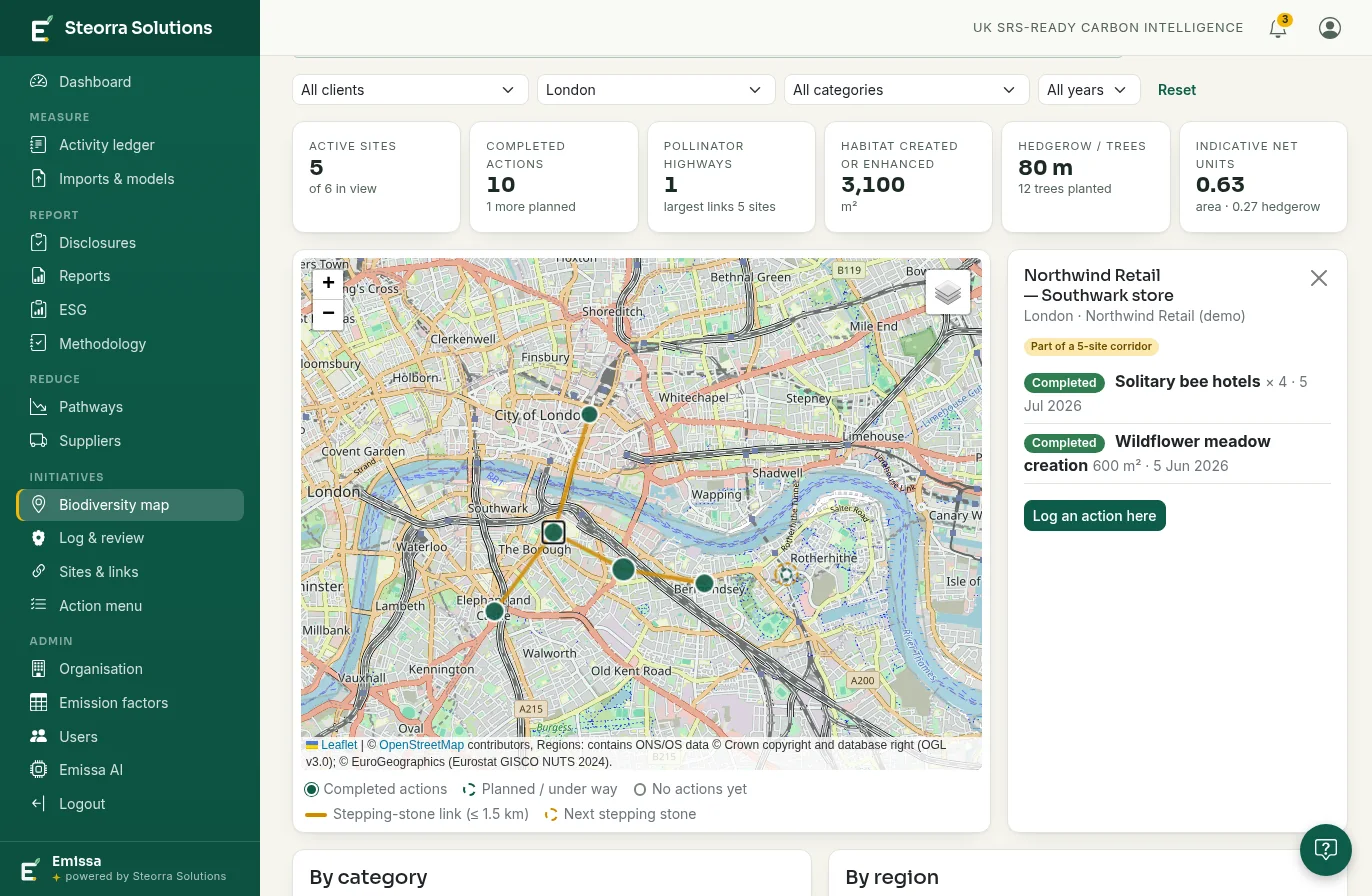Open ESG section

tap(130, 310)
